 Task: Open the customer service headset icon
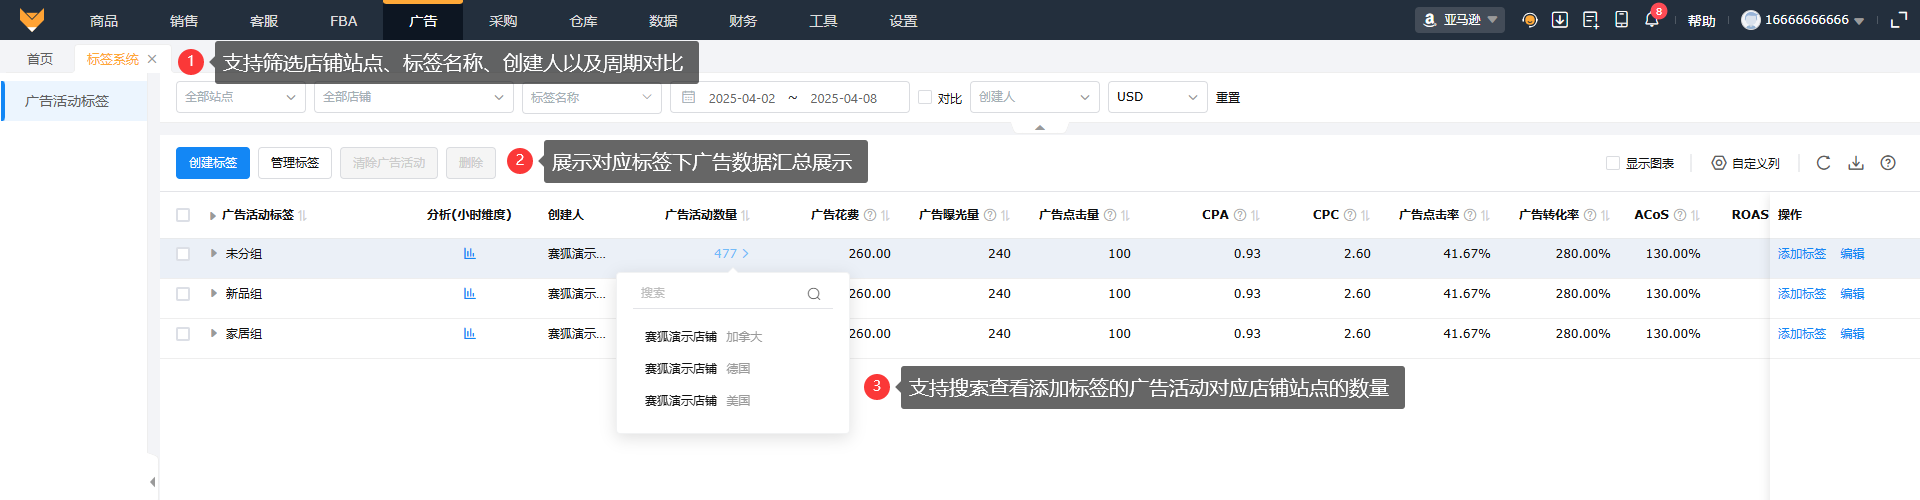1529,20
